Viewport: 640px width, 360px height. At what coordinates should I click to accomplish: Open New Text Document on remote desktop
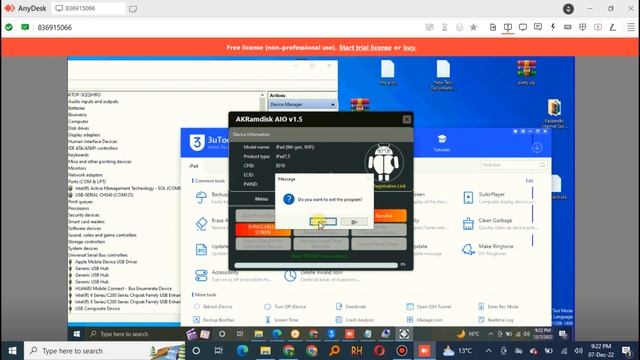(443, 75)
